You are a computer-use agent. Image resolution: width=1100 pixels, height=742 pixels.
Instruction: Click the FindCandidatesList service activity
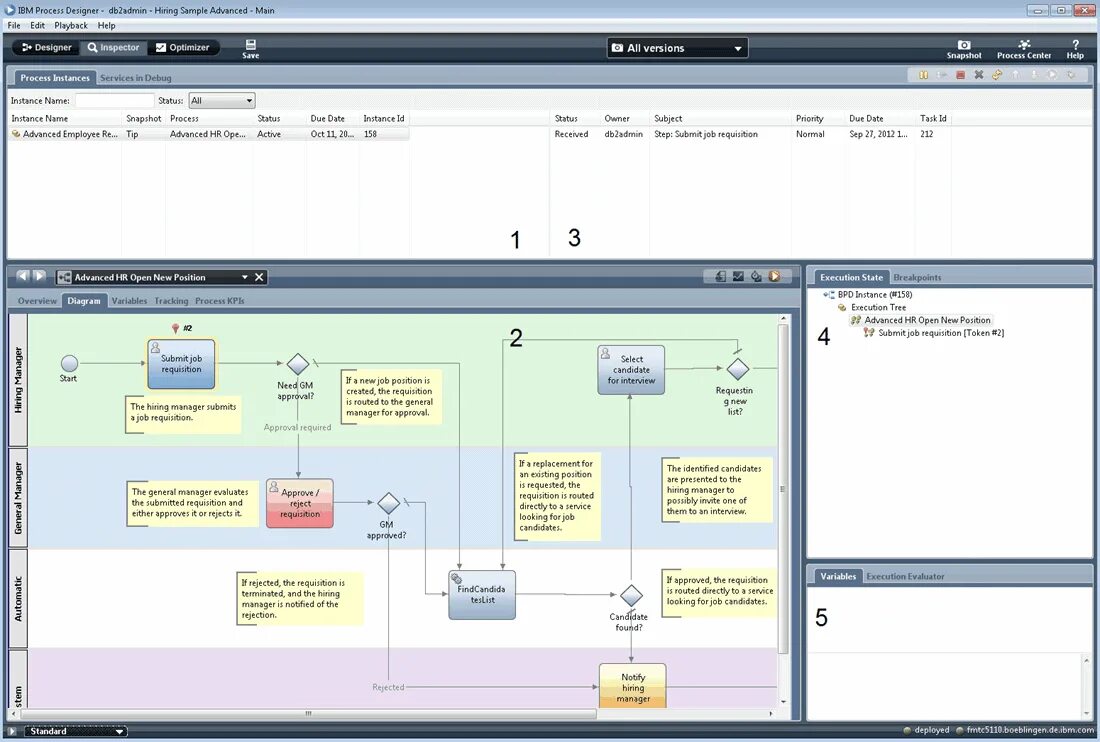click(x=482, y=595)
